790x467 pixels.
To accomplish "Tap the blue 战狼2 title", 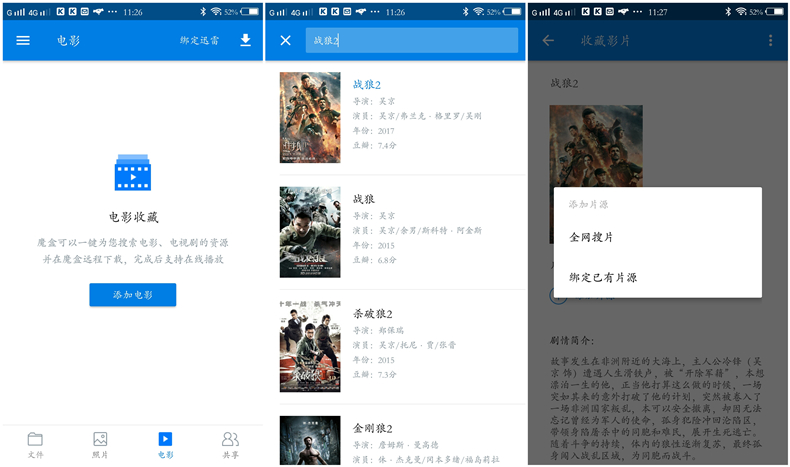I will pyautogui.click(x=367, y=85).
